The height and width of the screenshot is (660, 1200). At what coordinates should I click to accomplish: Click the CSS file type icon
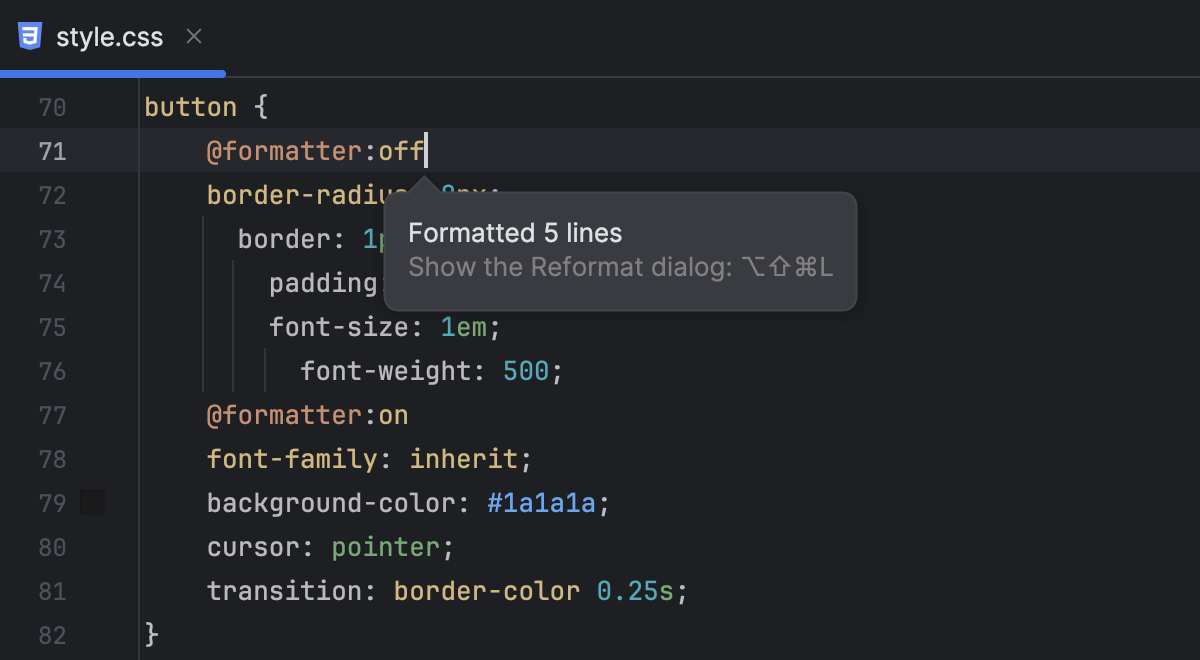coord(32,36)
